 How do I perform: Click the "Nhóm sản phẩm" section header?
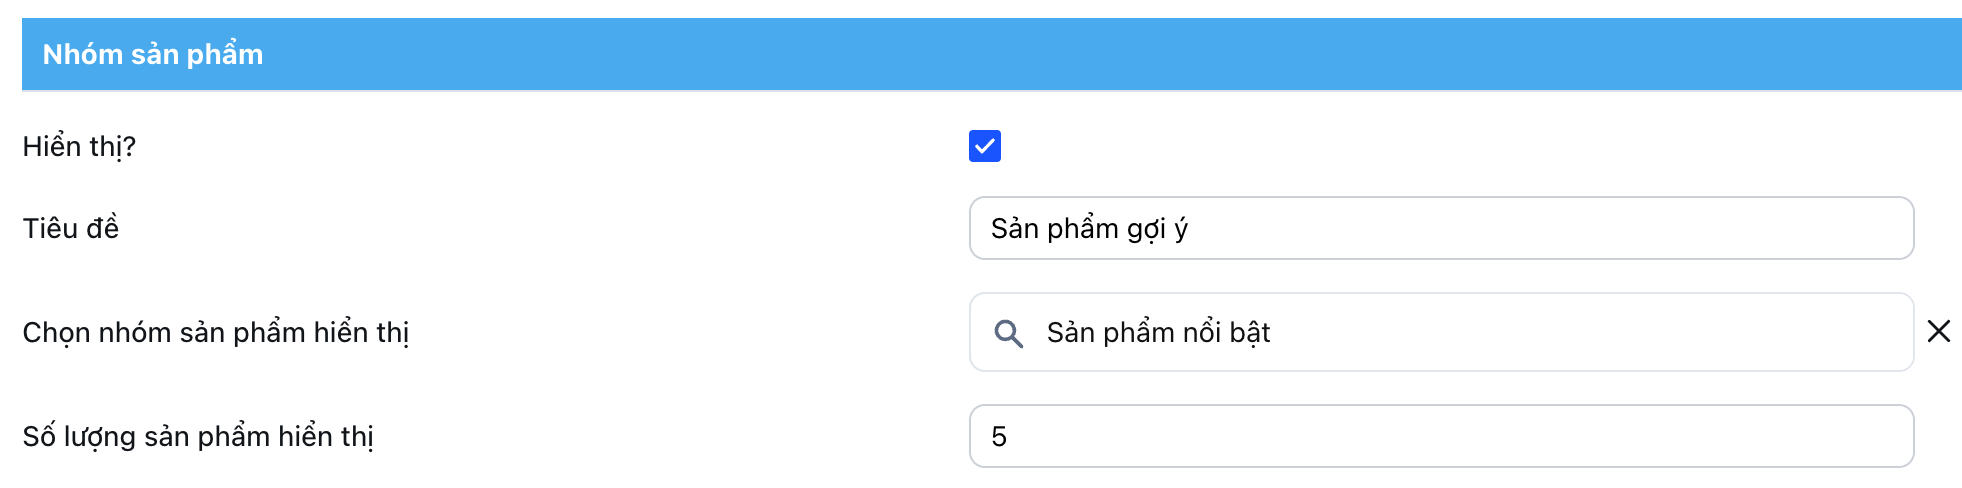click(x=153, y=54)
